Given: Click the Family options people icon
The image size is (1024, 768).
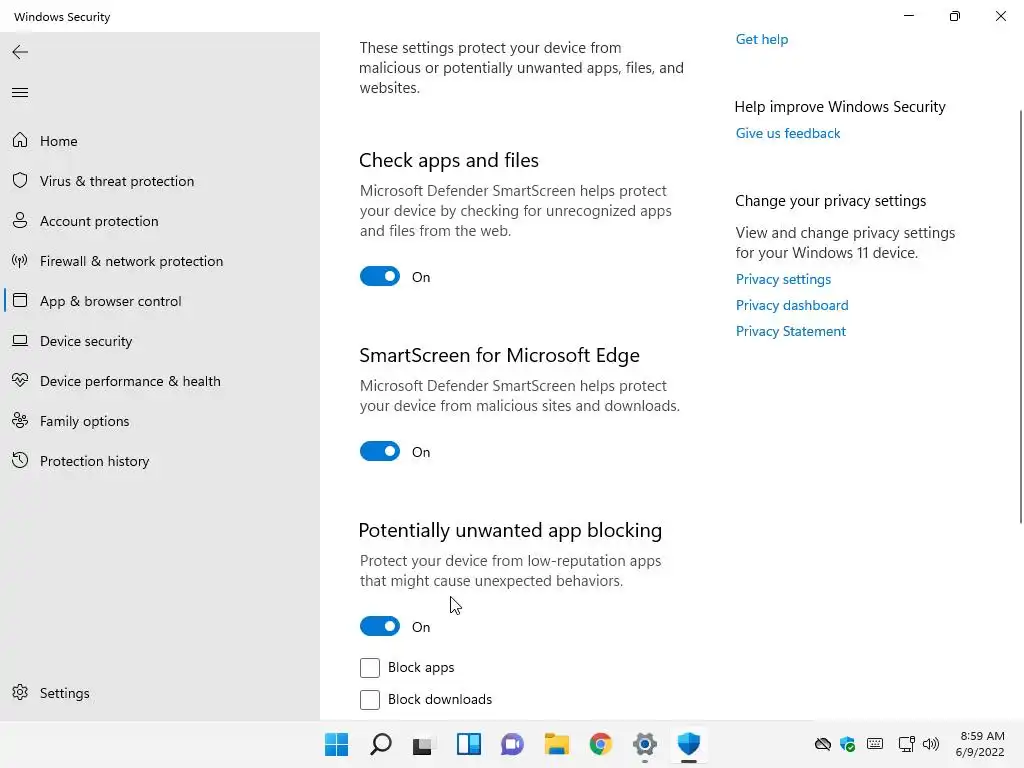Looking at the screenshot, I should pos(20,421).
